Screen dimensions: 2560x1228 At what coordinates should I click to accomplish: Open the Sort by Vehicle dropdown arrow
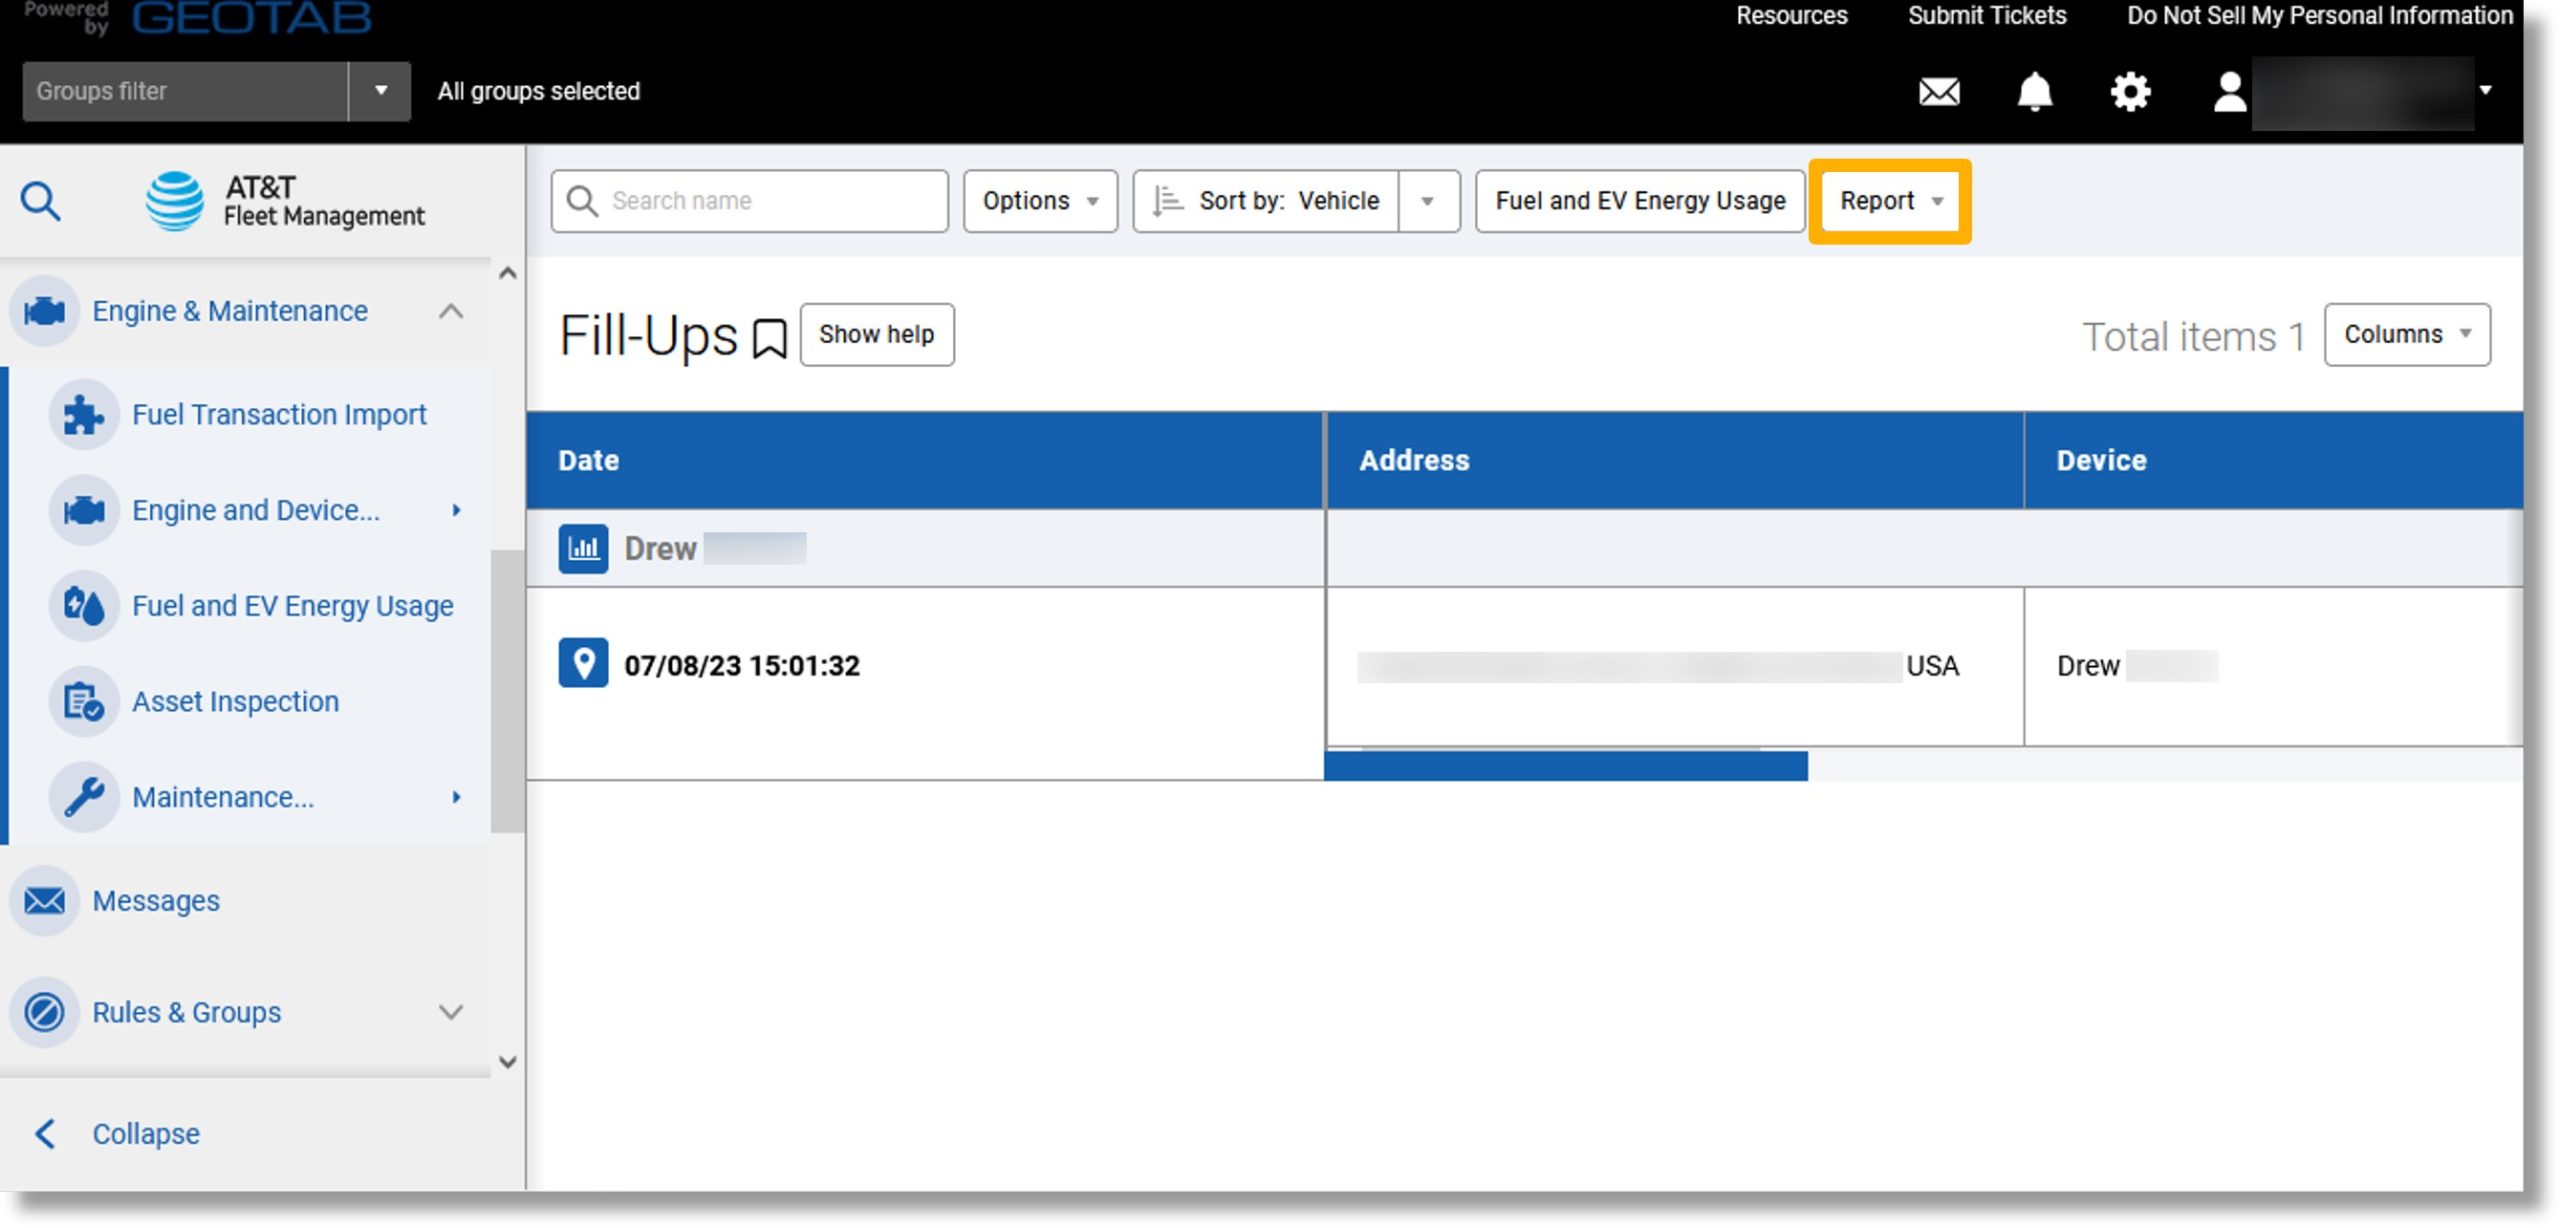coord(1428,201)
